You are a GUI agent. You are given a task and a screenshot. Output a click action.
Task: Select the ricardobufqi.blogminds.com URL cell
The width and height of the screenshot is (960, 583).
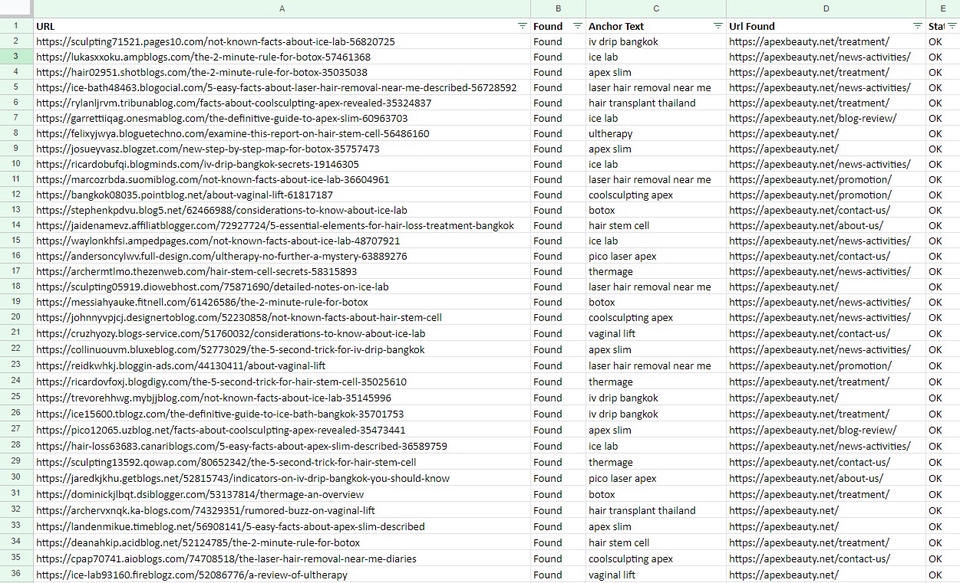coord(282,164)
